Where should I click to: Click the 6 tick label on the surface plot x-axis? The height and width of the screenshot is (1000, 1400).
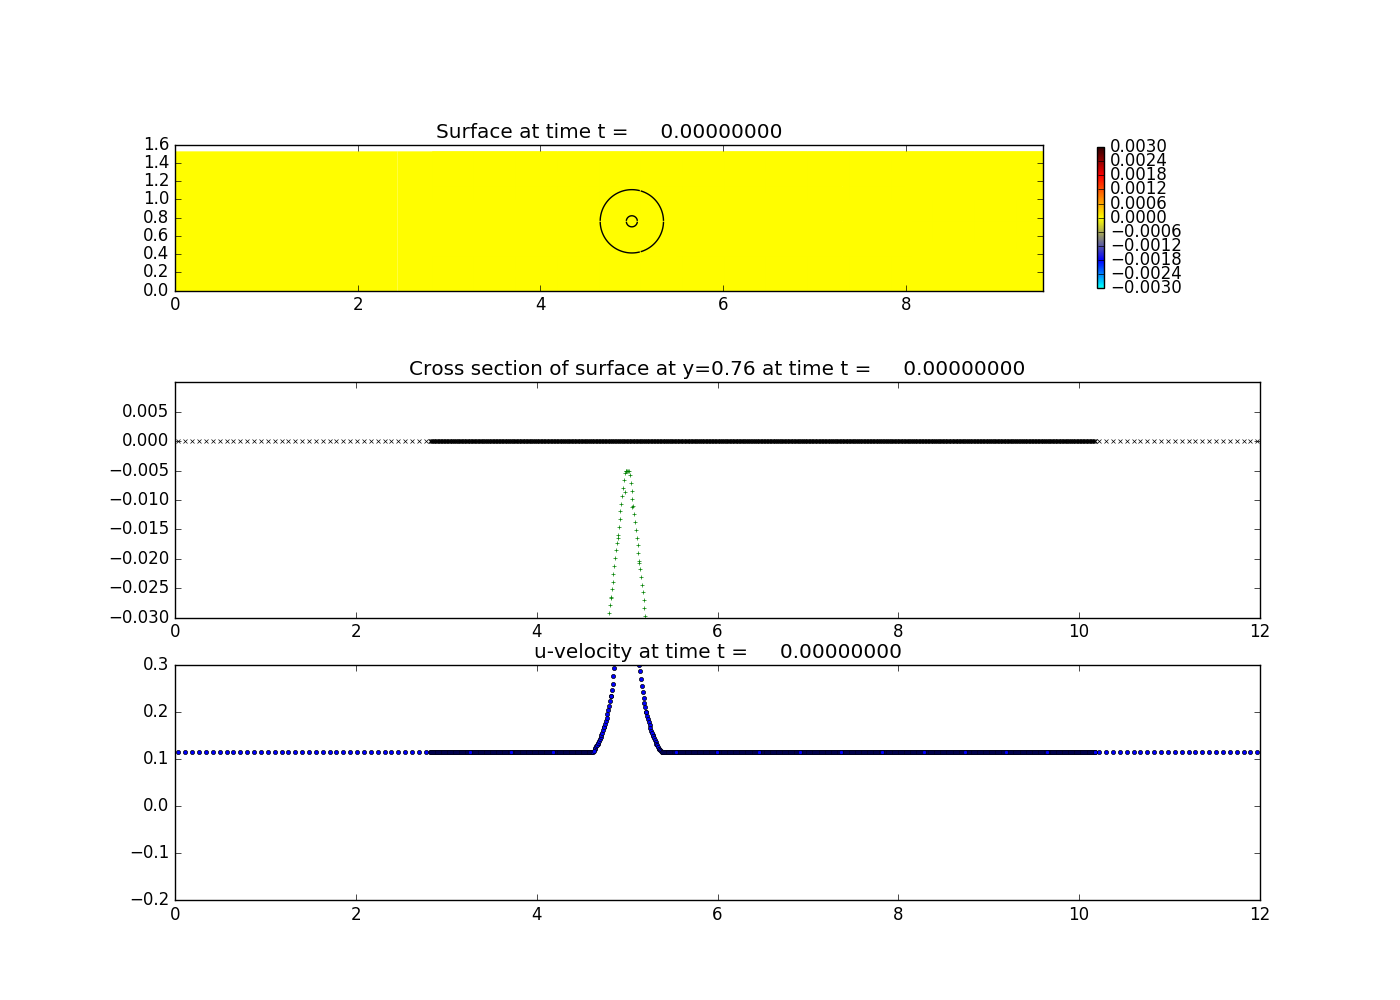click(723, 304)
